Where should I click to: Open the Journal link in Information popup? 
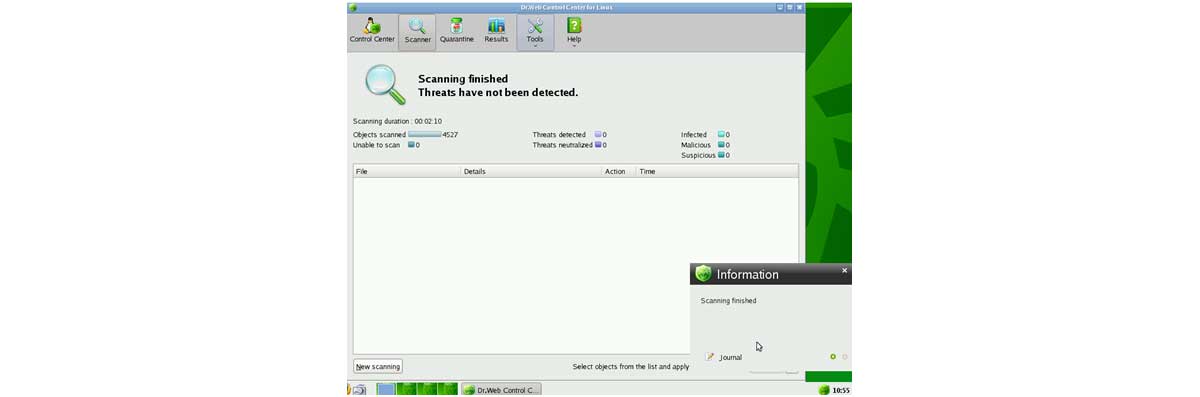tap(731, 357)
